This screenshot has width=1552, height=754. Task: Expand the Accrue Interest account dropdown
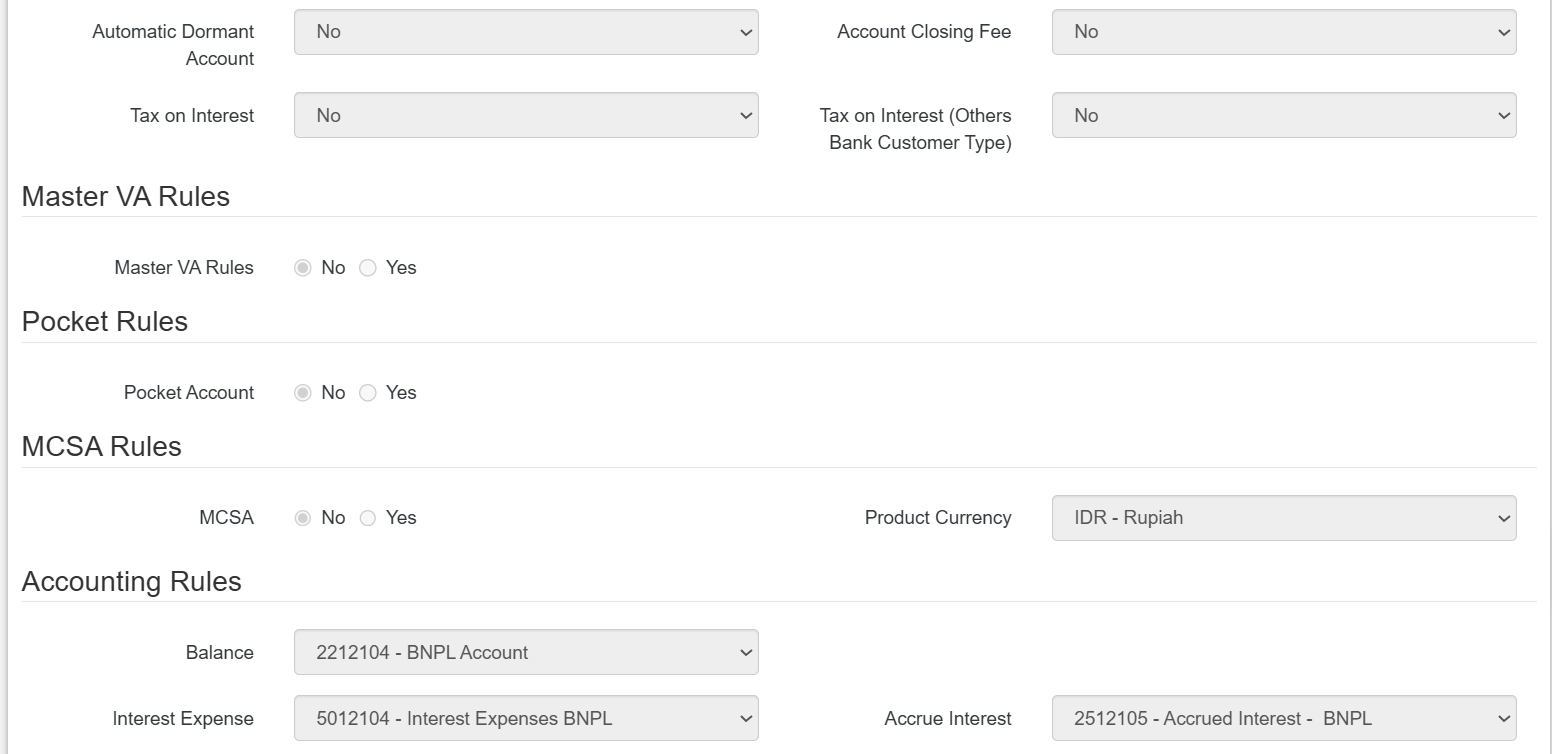coord(1283,719)
